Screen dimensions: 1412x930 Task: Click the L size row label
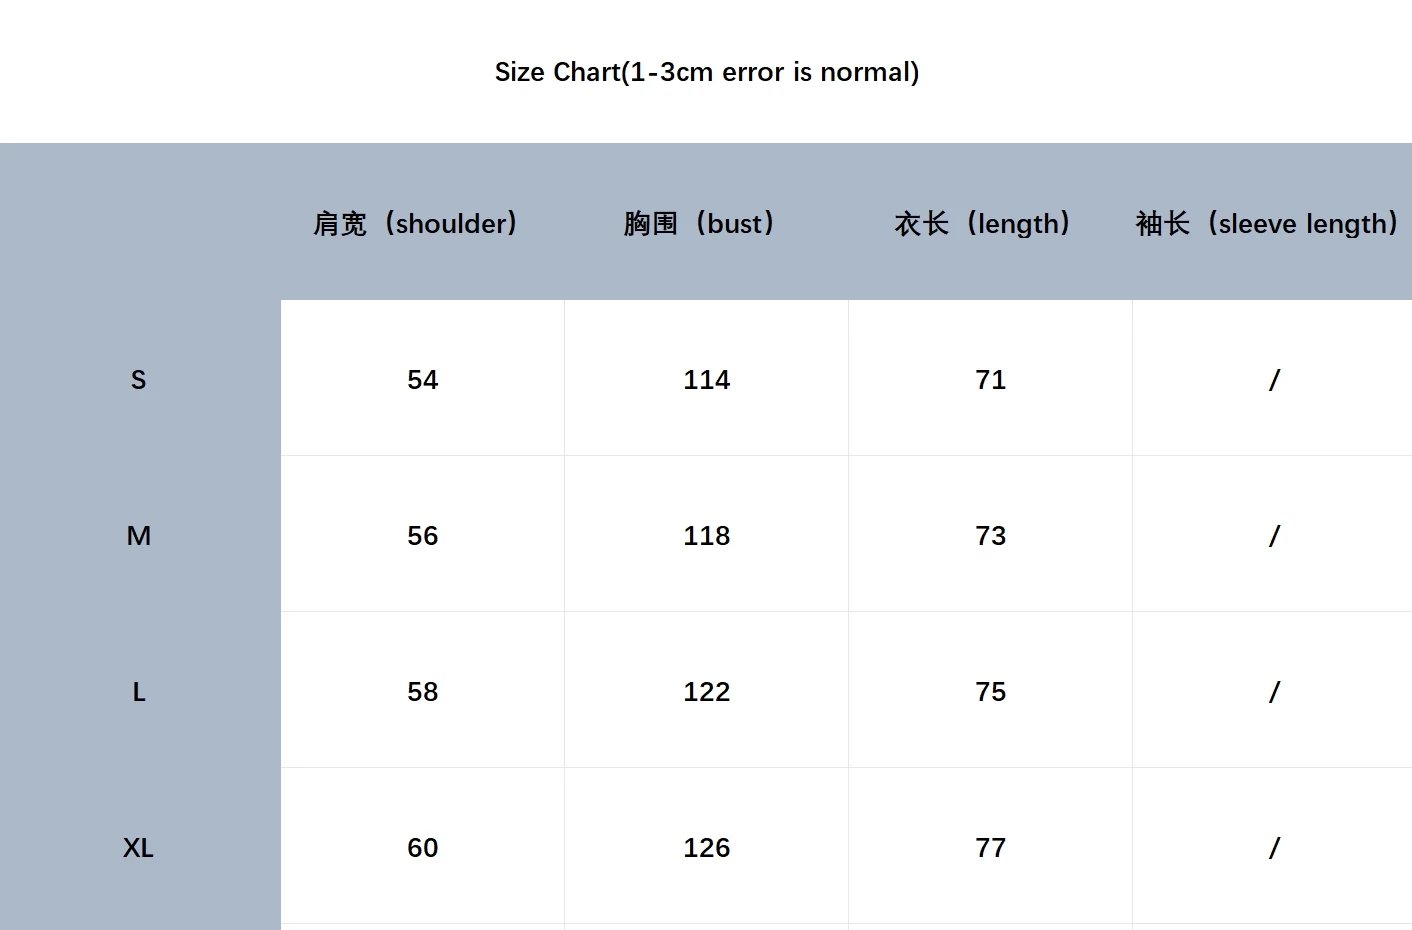click(x=139, y=691)
